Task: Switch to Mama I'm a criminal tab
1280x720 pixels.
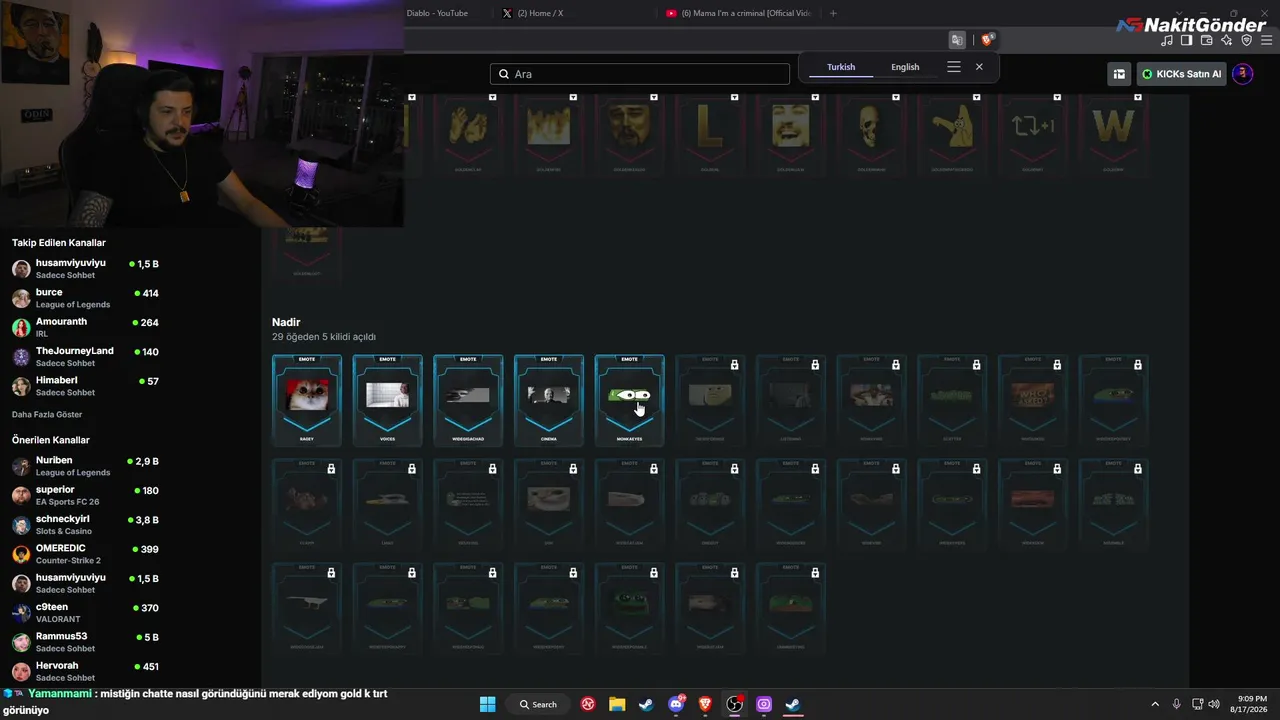Action: pos(738,13)
